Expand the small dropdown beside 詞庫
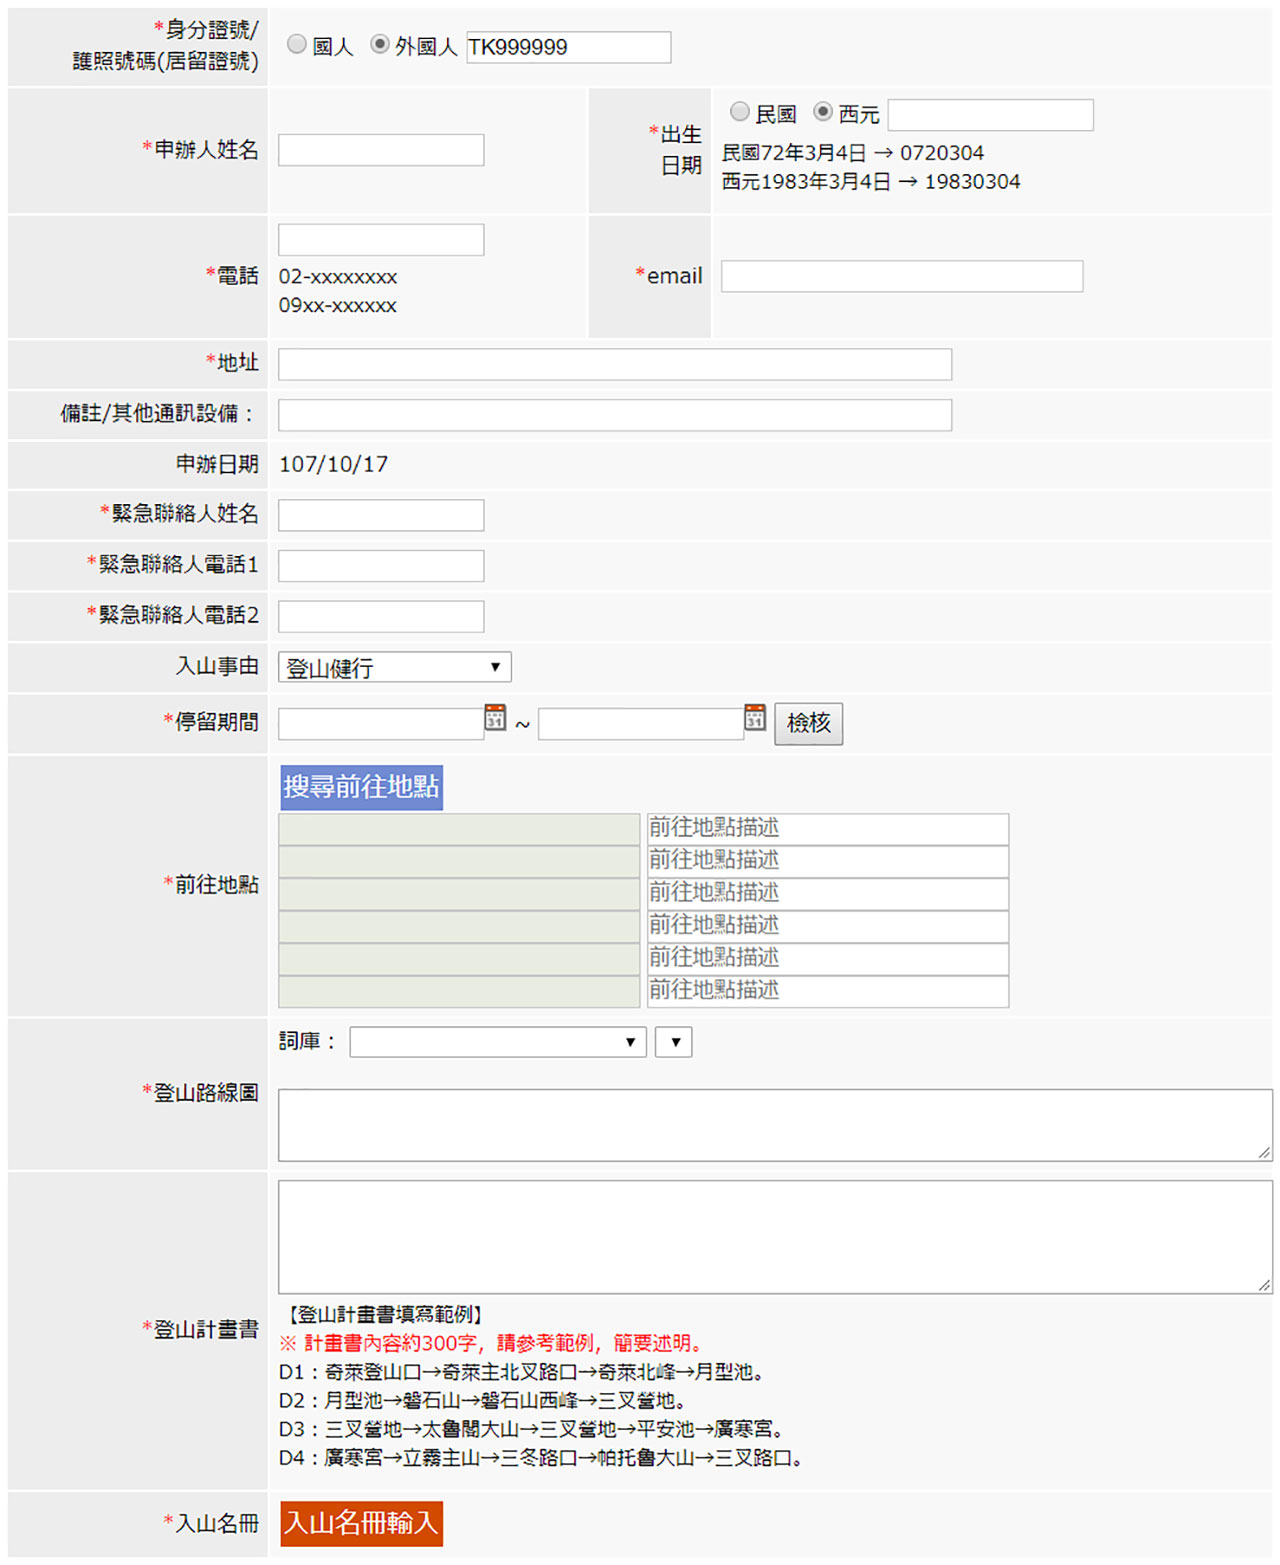Image resolution: width=1280 pixels, height=1565 pixels. coord(673,1042)
